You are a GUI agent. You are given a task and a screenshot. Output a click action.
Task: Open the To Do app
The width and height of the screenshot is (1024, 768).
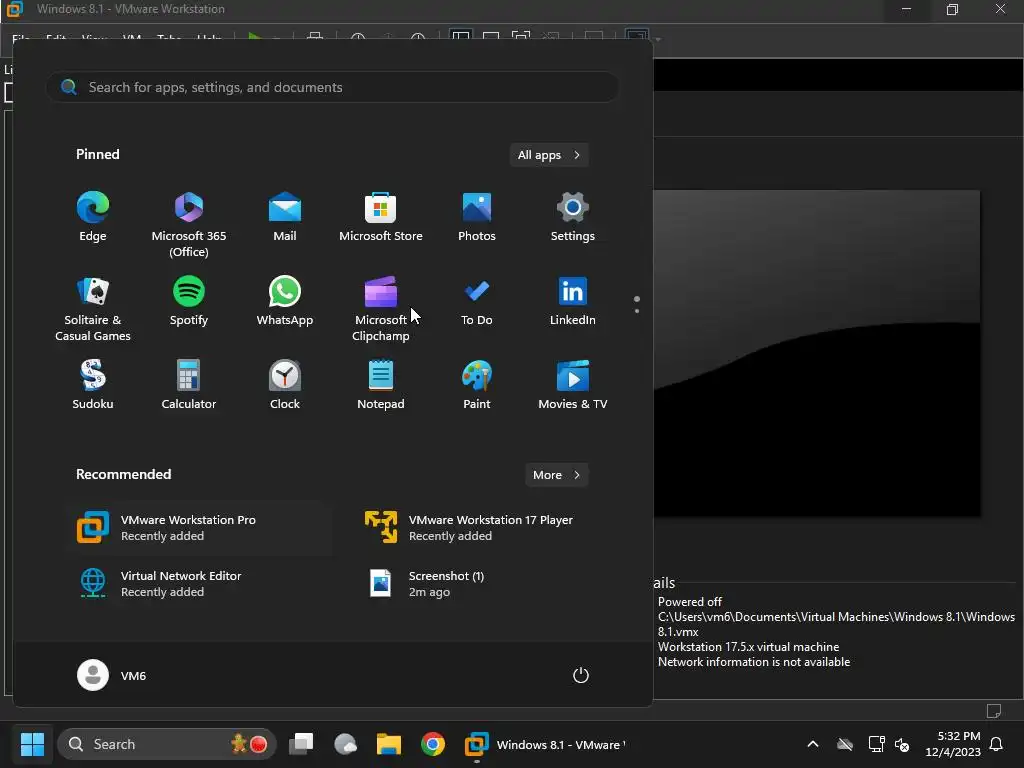point(477,301)
